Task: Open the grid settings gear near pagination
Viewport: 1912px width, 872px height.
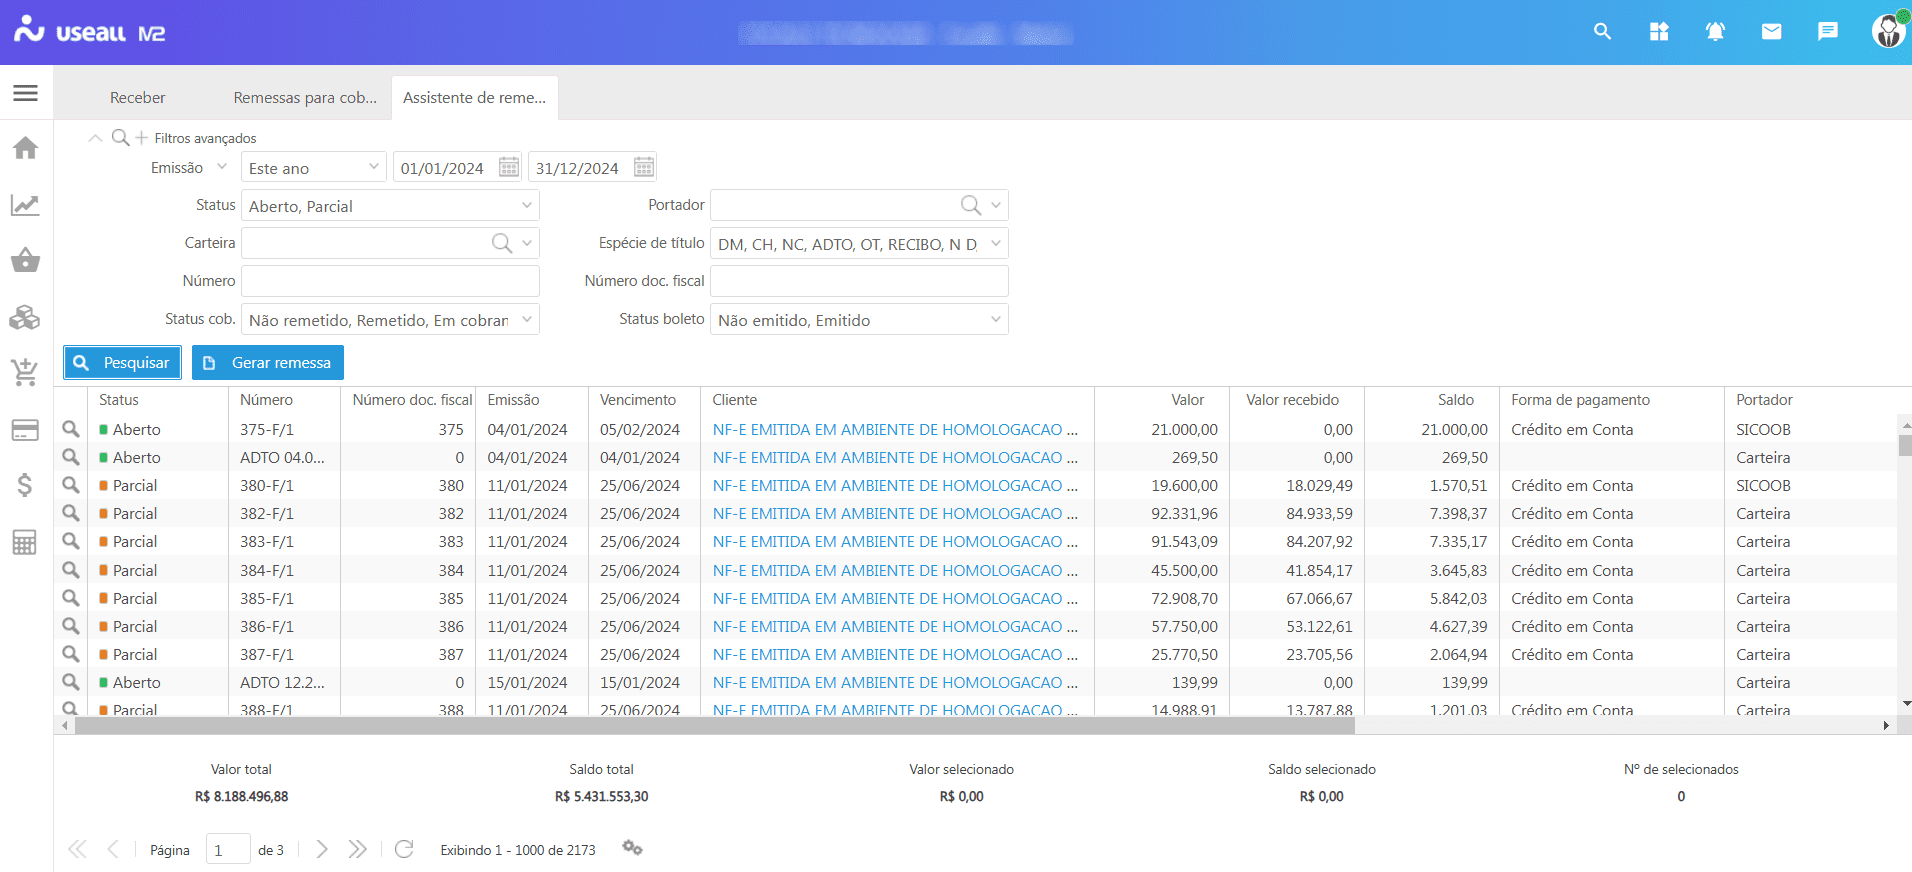Action: (632, 848)
